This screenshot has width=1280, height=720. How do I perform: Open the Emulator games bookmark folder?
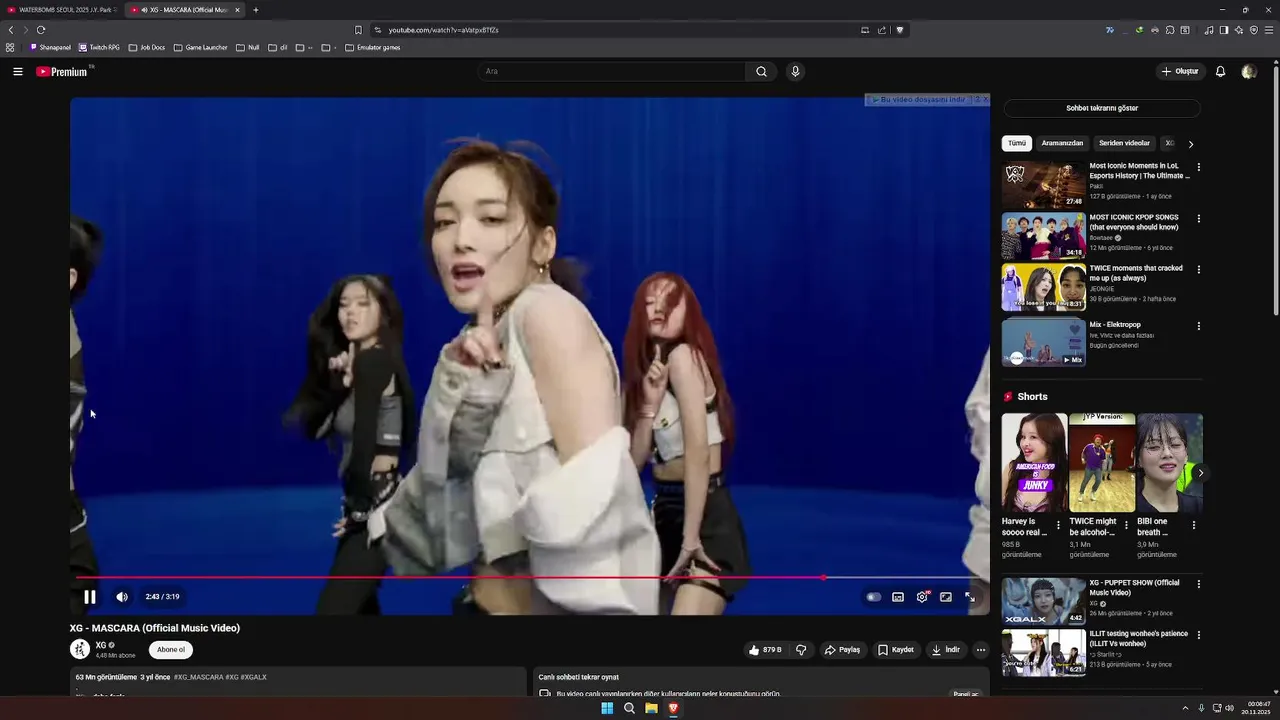tap(372, 47)
